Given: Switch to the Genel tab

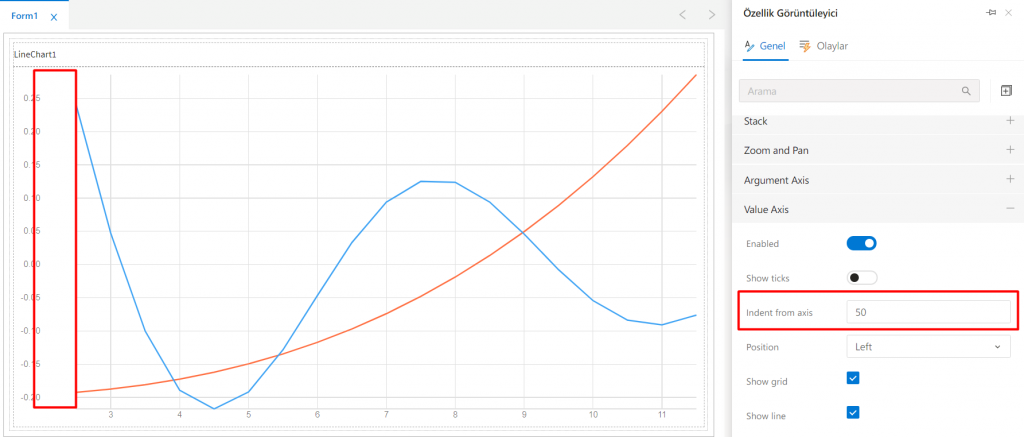Looking at the screenshot, I should tap(767, 46).
